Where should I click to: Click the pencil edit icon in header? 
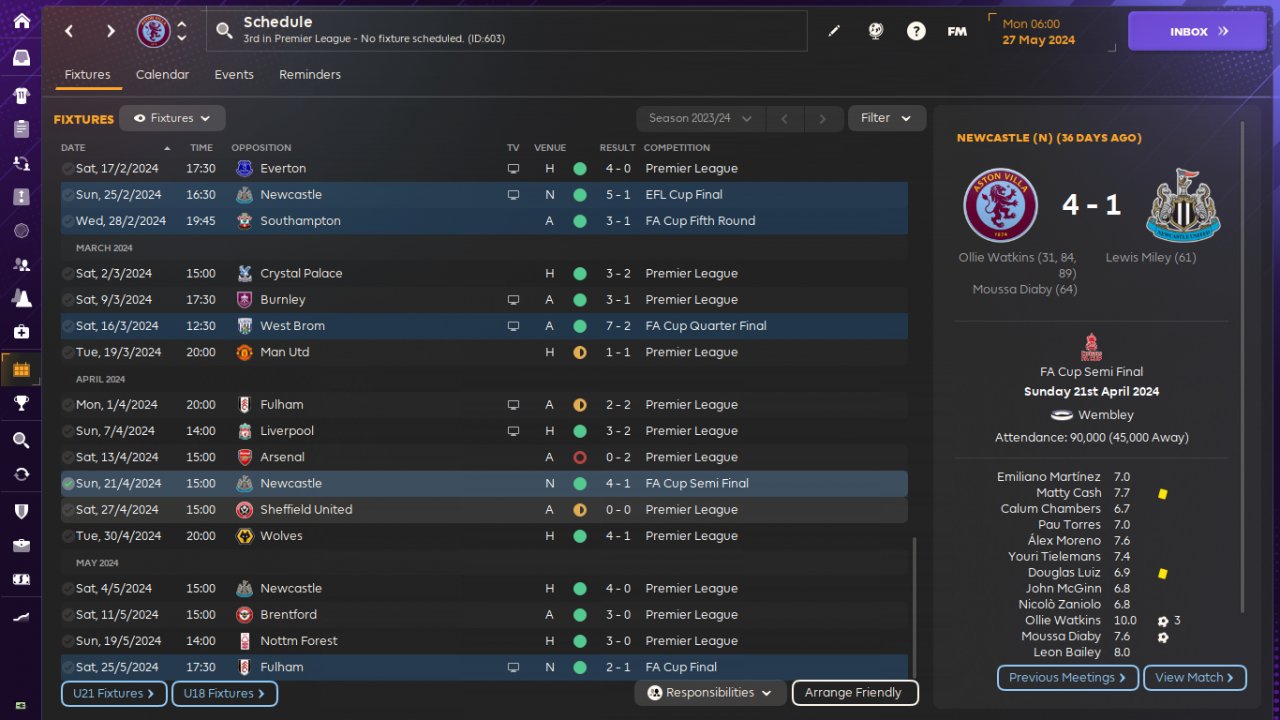coord(834,31)
